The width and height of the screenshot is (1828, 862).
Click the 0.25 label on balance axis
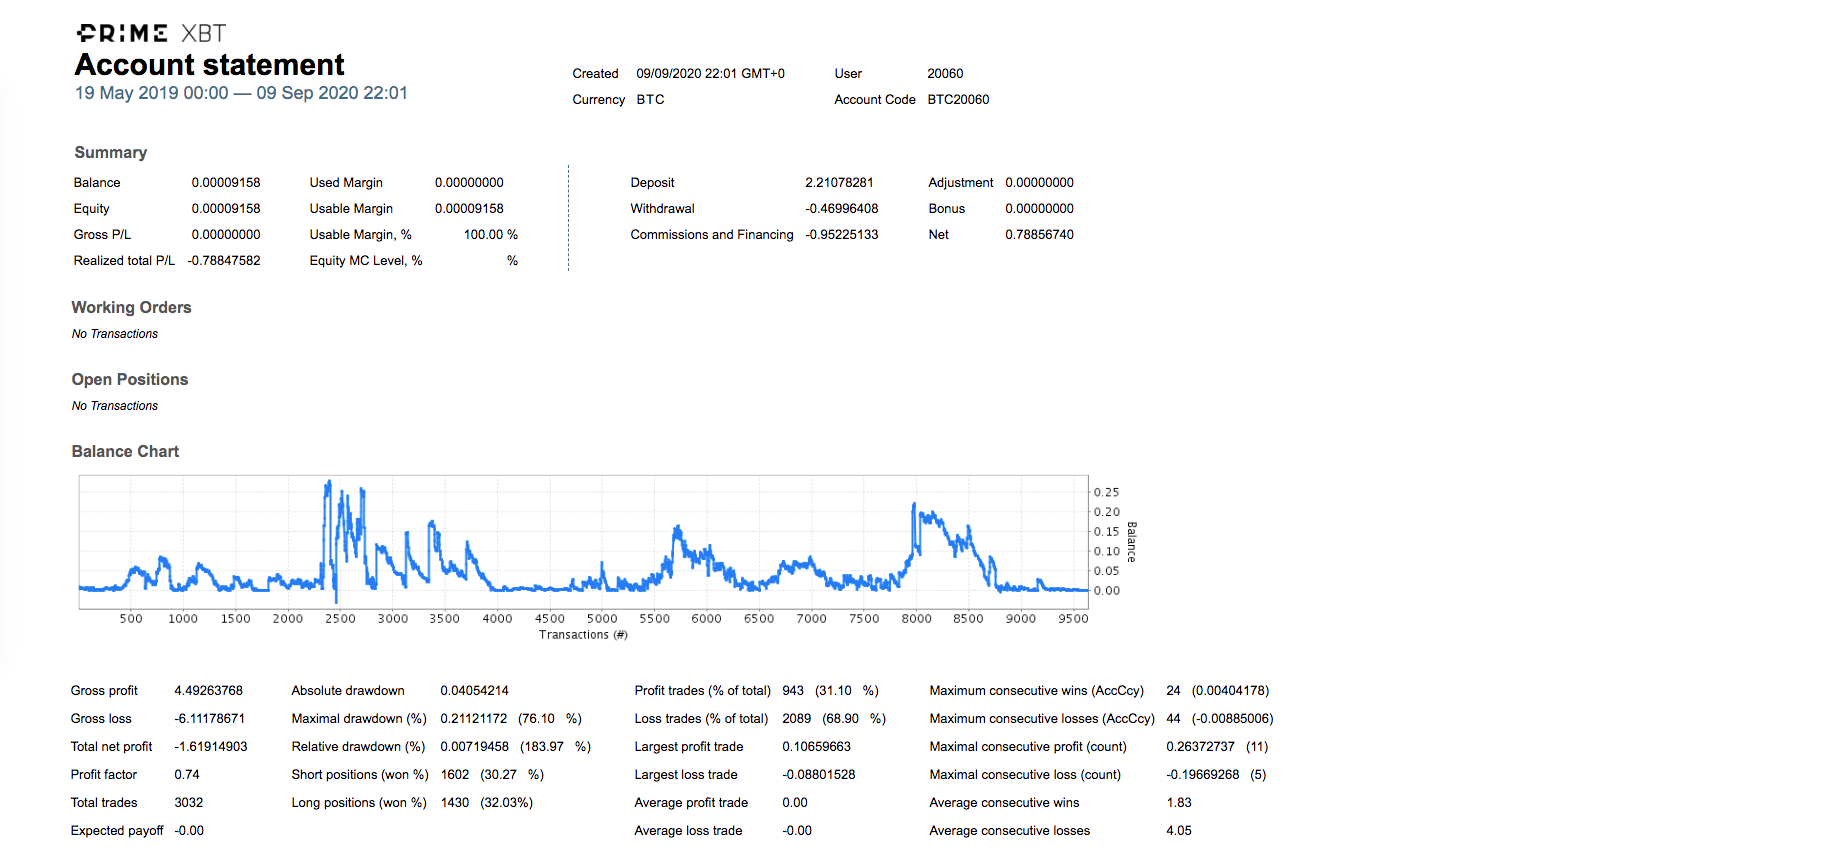[1106, 493]
